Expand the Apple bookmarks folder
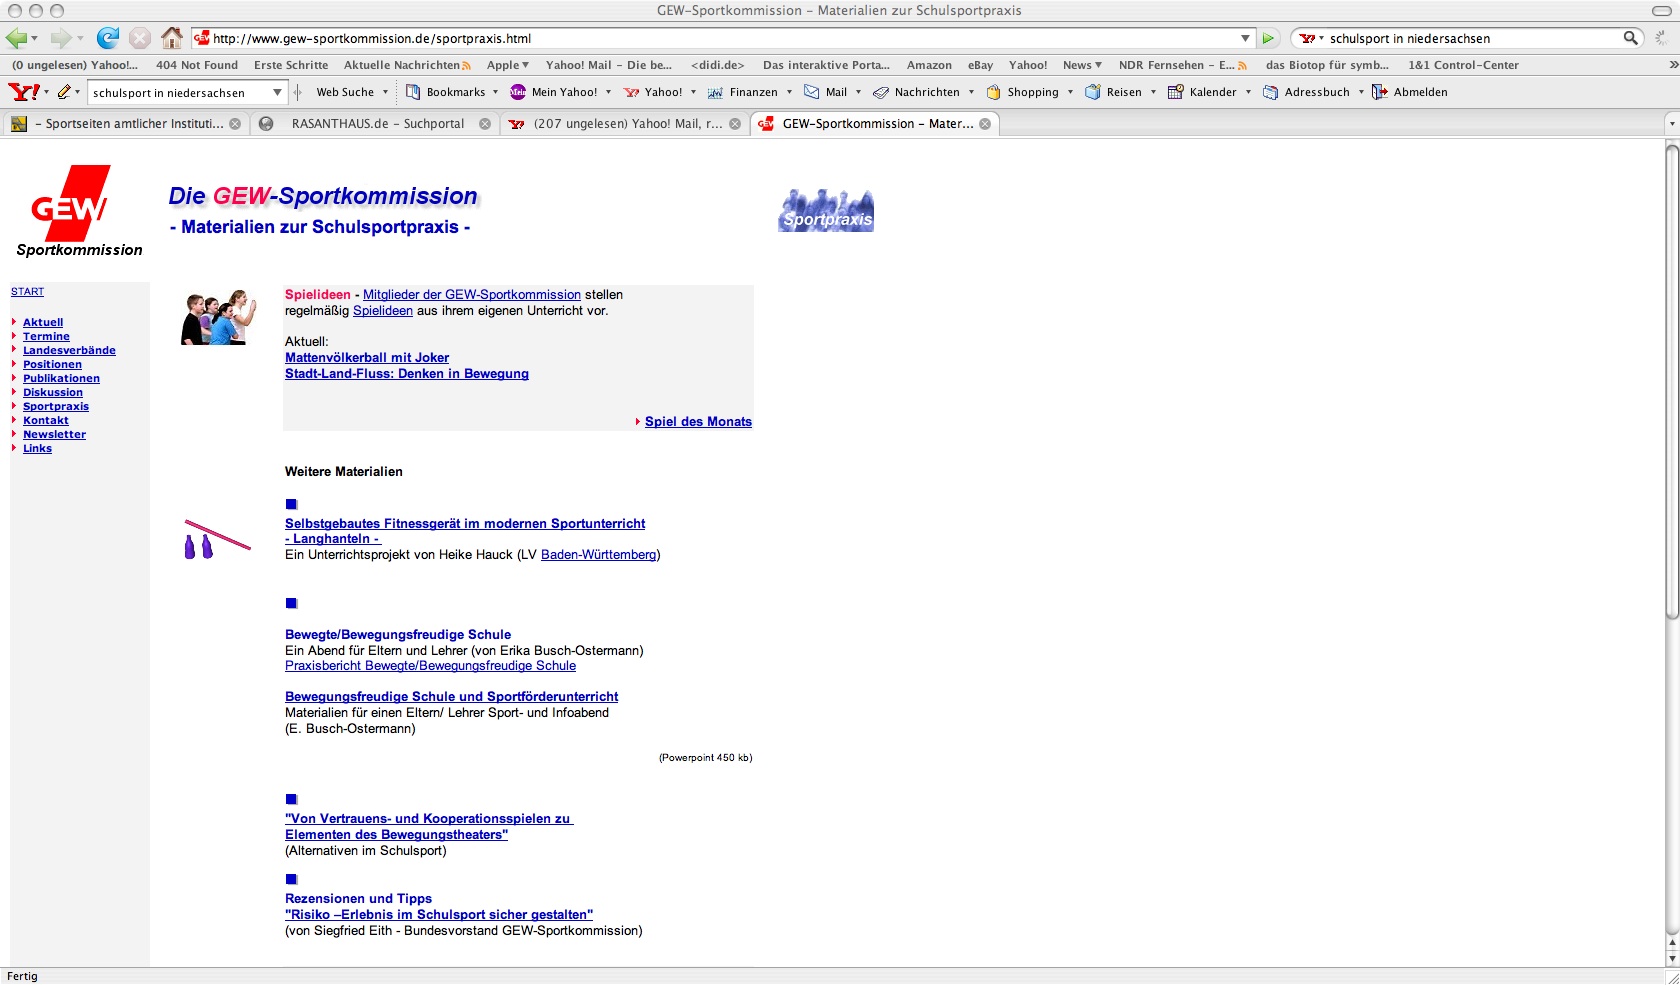1680x985 pixels. point(508,65)
